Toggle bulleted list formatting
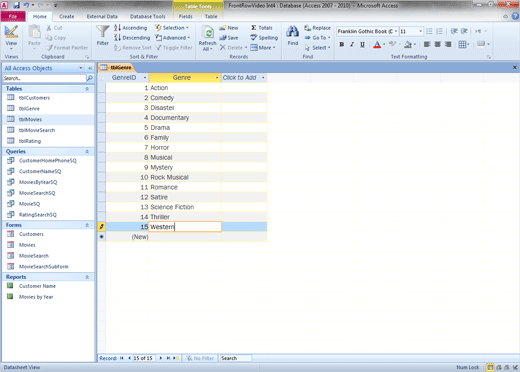Viewport: 520px width, 372px height. tap(429, 31)
